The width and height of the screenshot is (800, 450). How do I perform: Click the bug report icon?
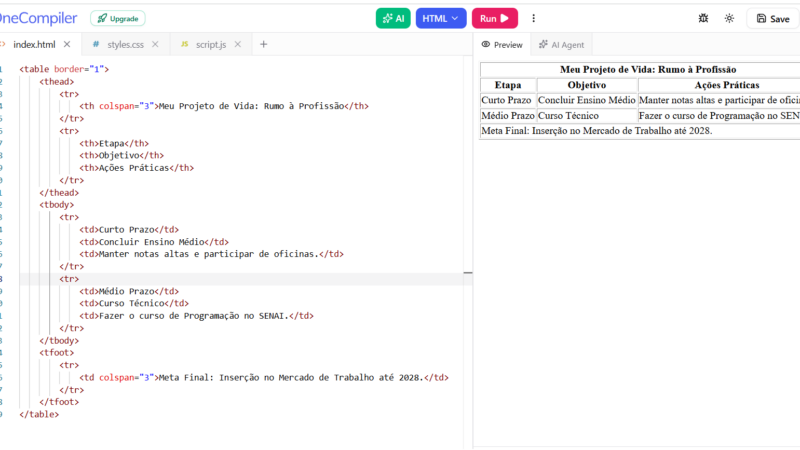(x=703, y=18)
